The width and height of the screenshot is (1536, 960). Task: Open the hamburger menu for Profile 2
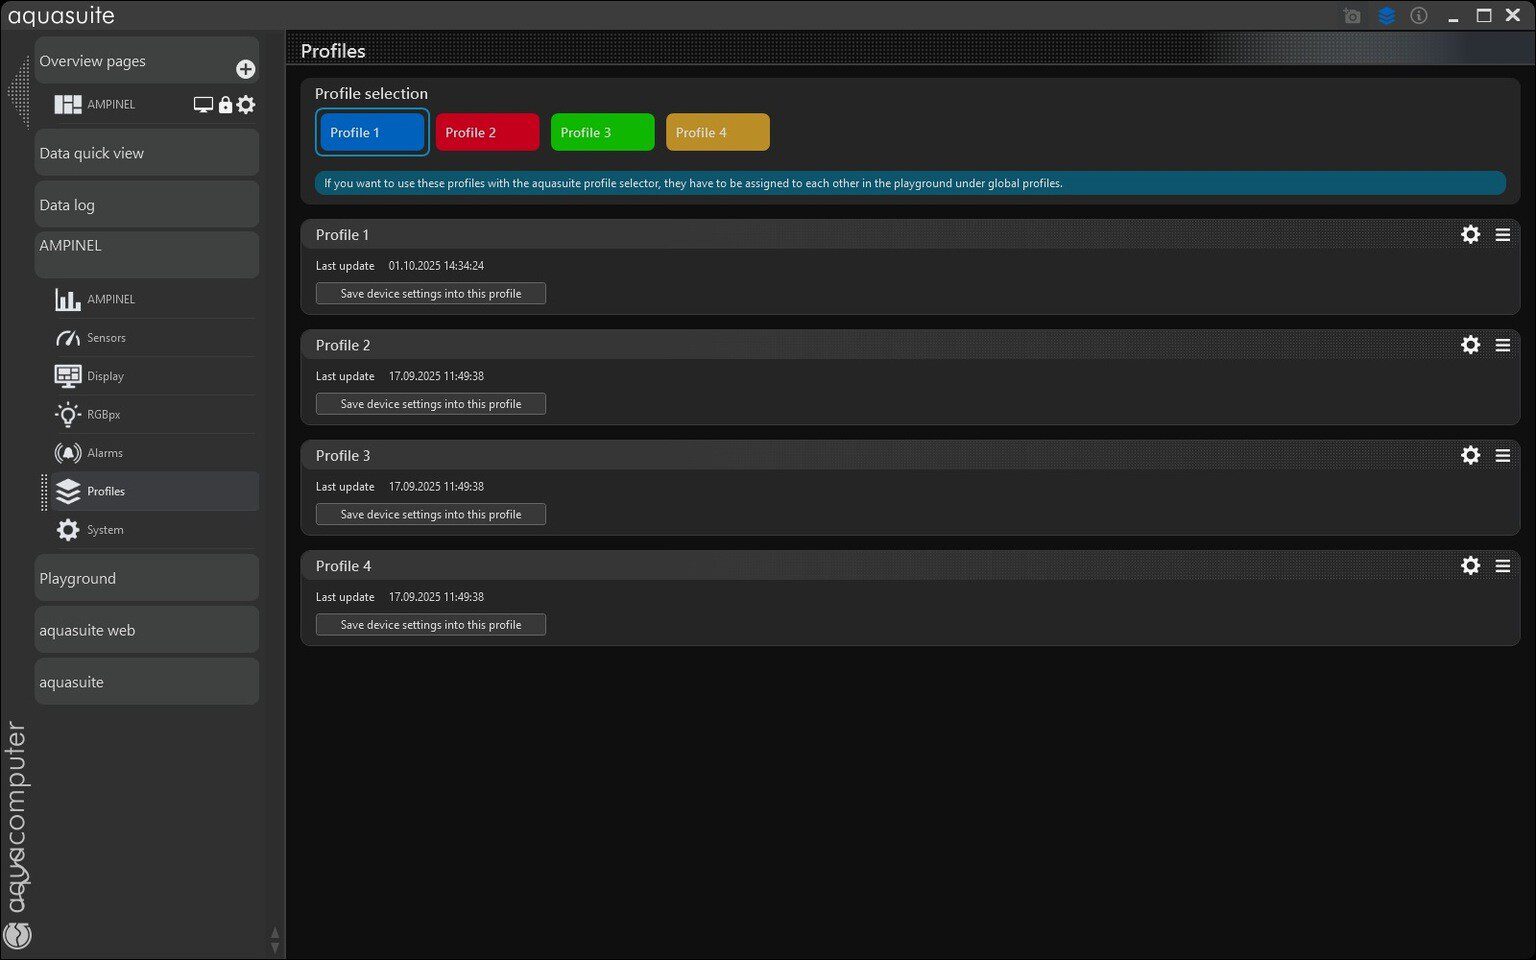pos(1502,345)
